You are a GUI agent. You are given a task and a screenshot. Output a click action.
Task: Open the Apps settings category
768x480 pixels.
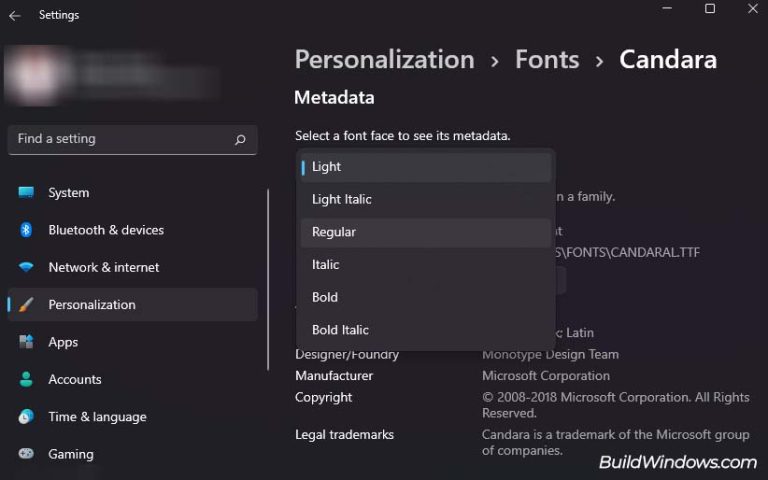tap(133, 342)
